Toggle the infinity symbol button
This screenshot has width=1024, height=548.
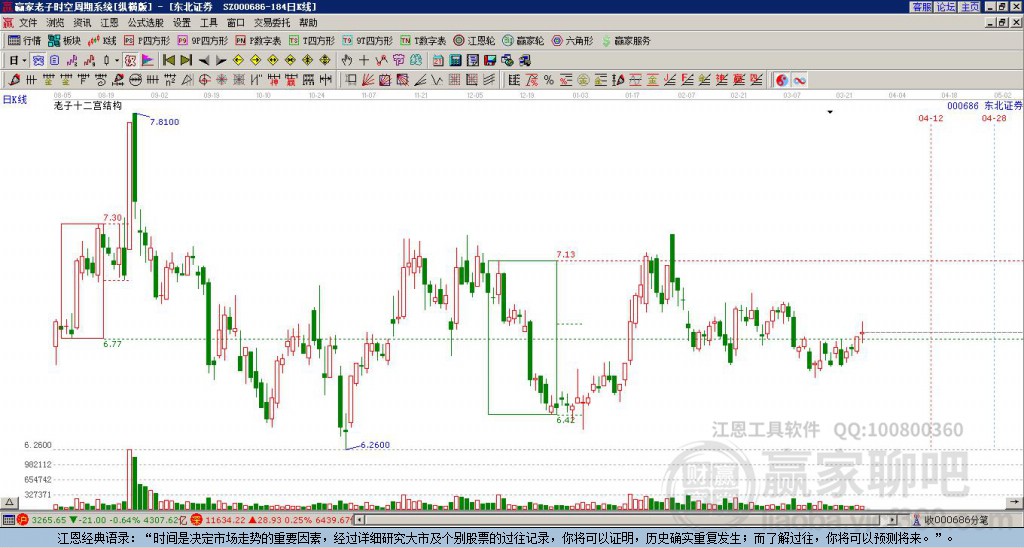[x=799, y=80]
